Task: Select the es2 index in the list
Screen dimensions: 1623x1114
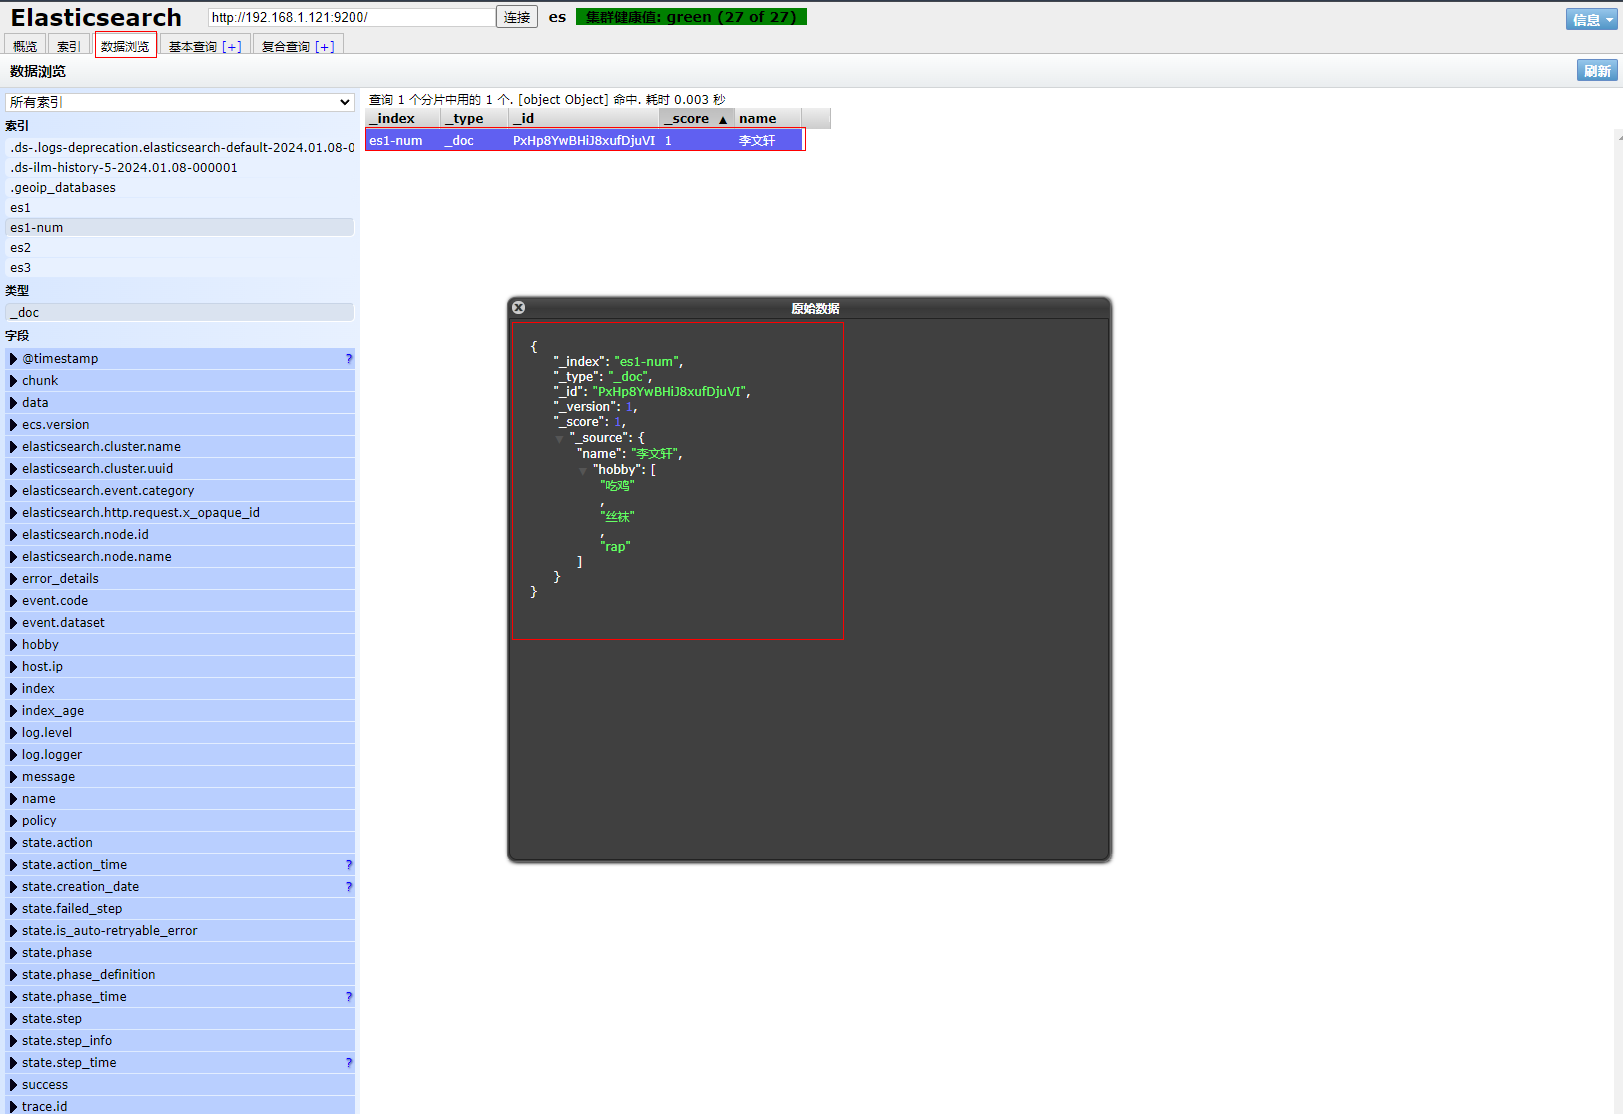Action: [x=21, y=248]
